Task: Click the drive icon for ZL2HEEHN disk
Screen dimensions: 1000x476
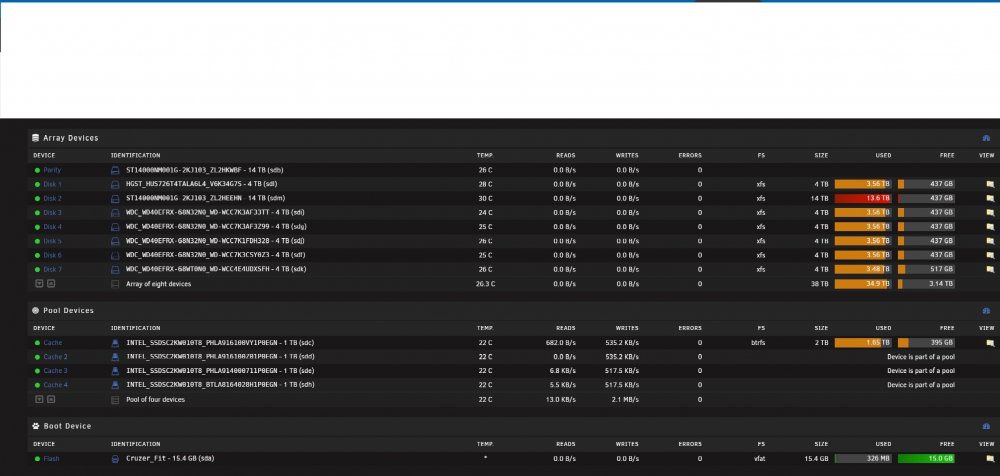Action: (x=115, y=198)
